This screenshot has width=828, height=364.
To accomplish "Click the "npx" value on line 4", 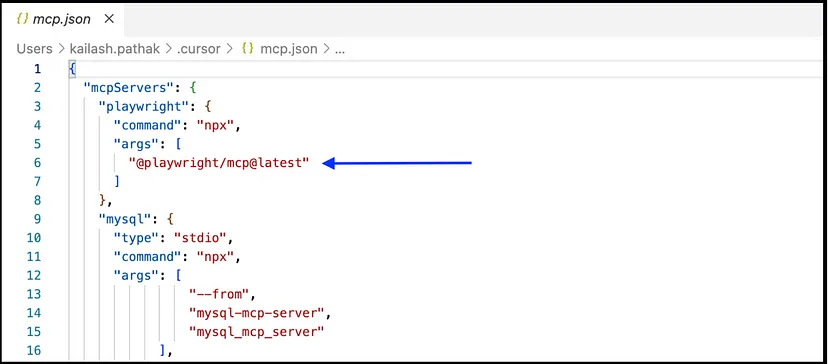I will click(215, 125).
